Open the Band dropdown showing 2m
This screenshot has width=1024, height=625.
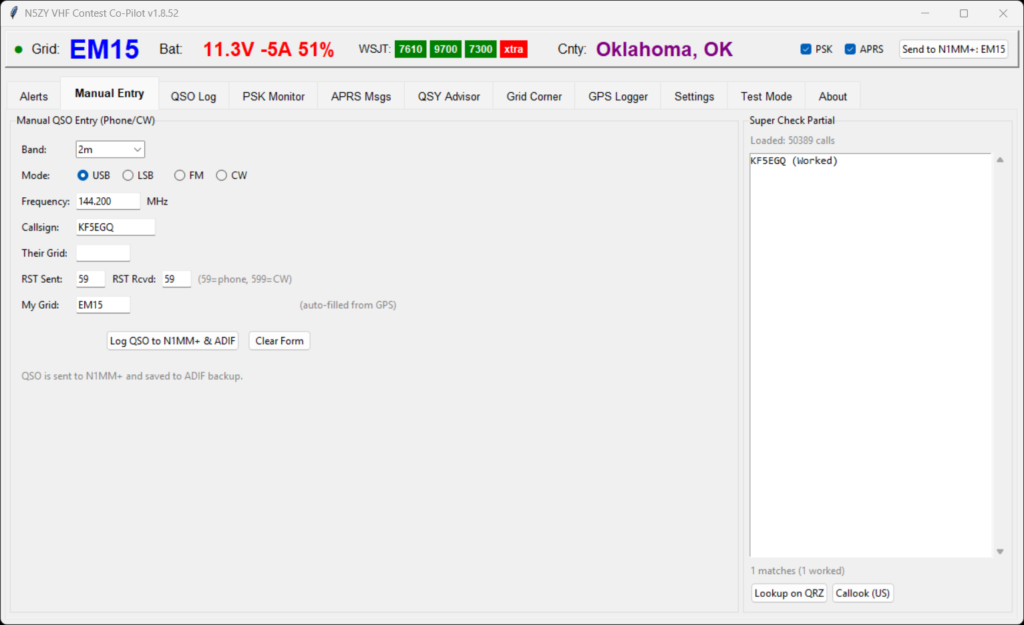coord(110,149)
